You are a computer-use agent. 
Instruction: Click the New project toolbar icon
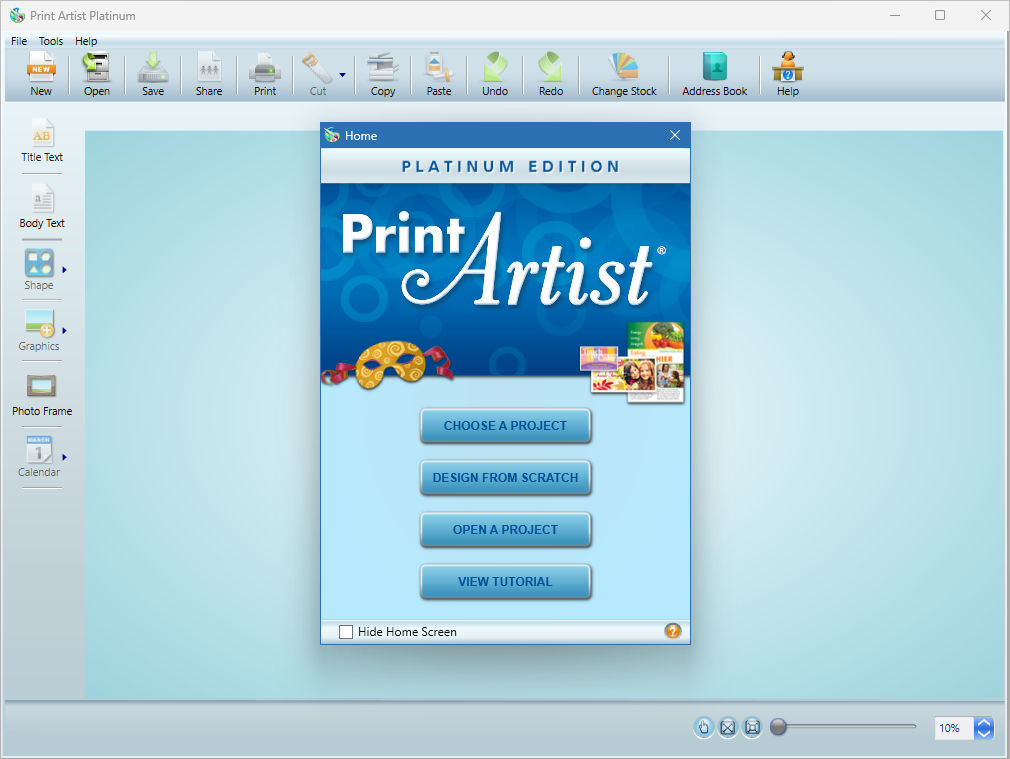(41, 68)
